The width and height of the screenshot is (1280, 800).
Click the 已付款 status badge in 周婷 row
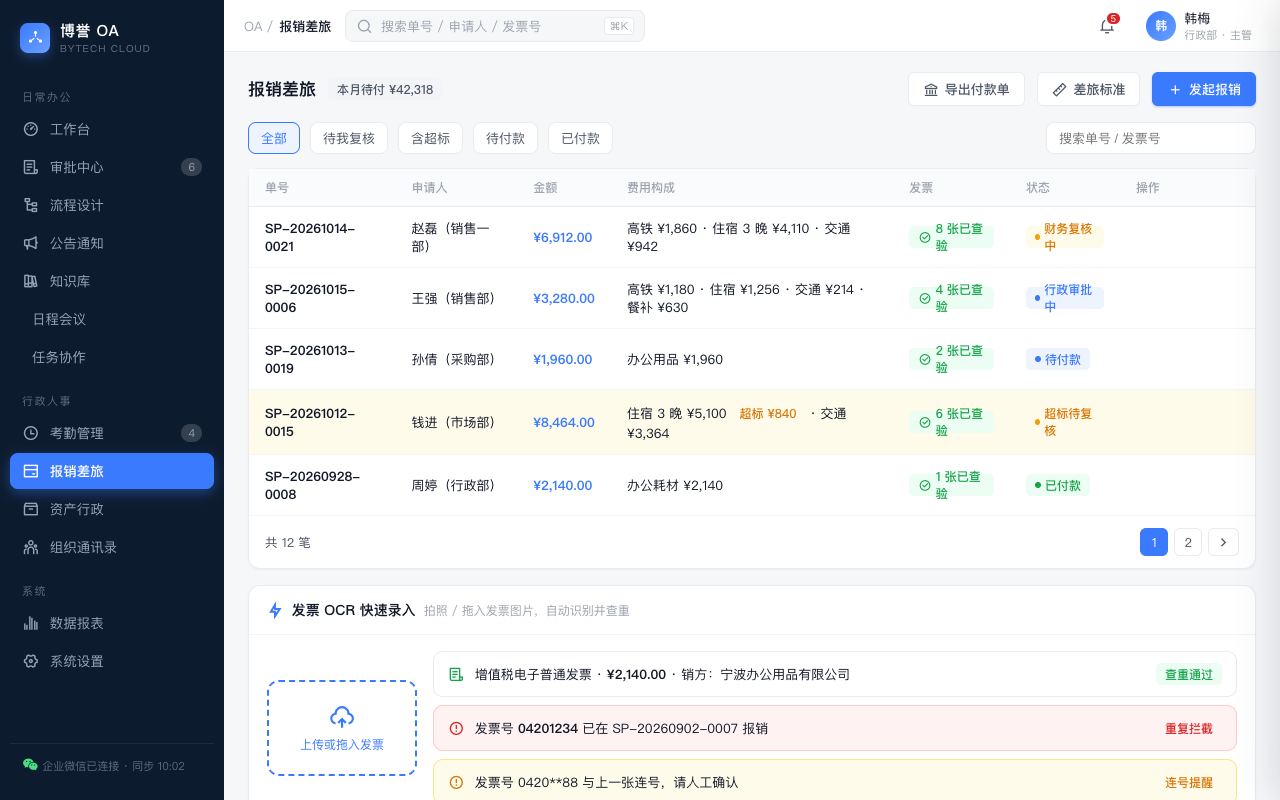[1058, 485]
